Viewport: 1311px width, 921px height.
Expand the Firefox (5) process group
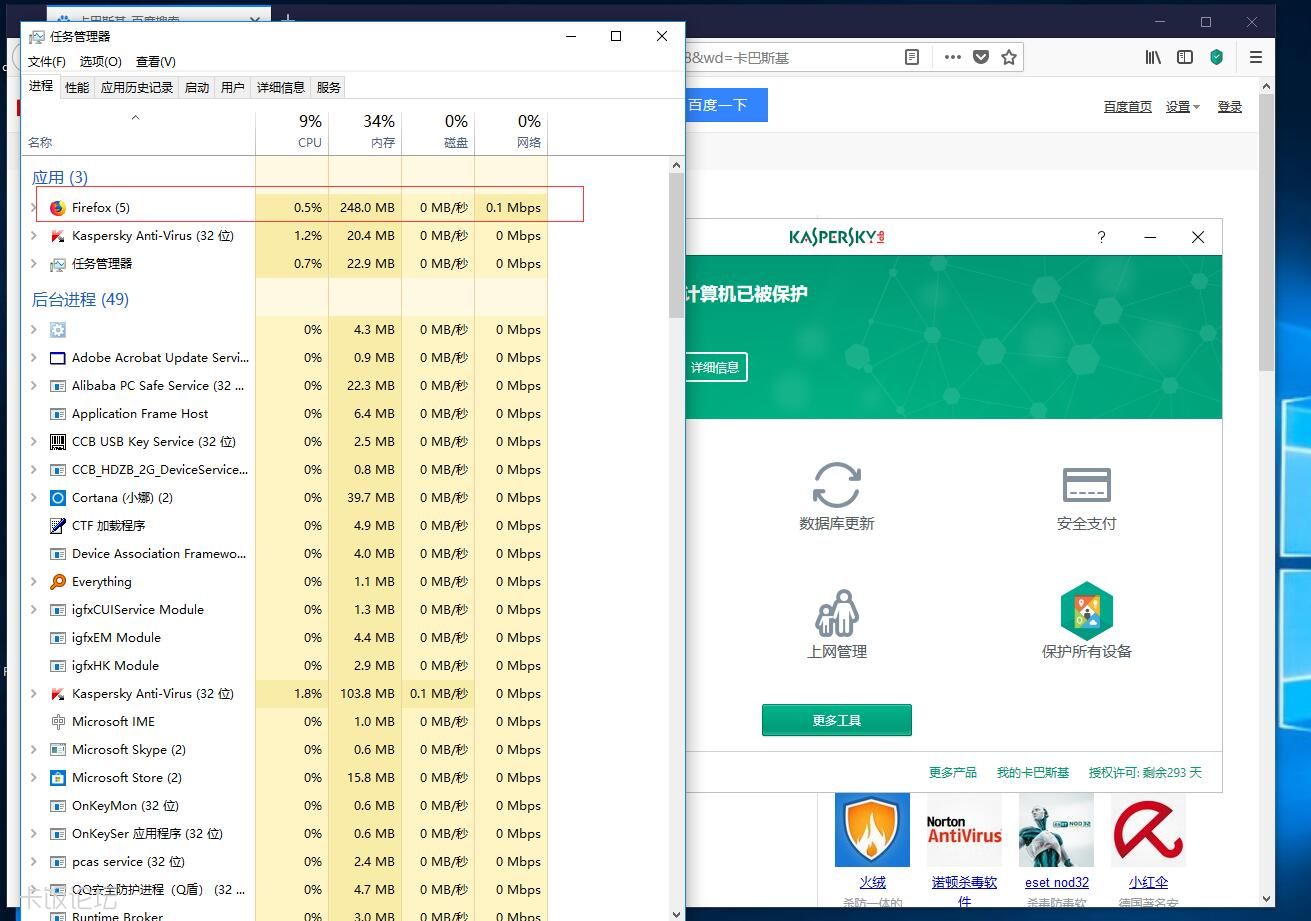point(34,208)
